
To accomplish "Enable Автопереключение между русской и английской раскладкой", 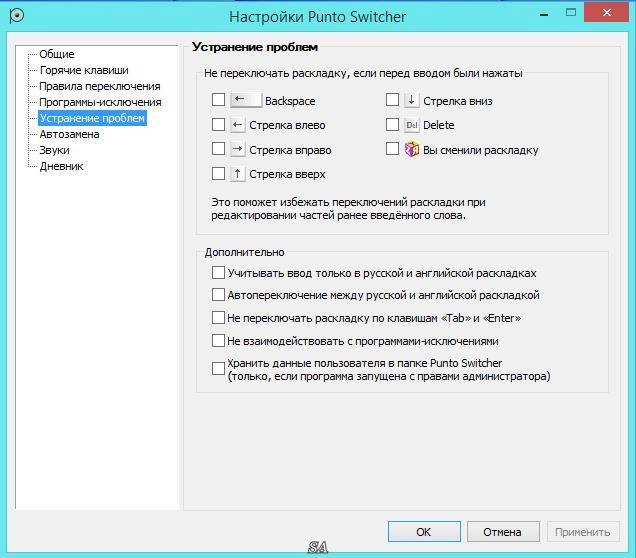I will (218, 294).
